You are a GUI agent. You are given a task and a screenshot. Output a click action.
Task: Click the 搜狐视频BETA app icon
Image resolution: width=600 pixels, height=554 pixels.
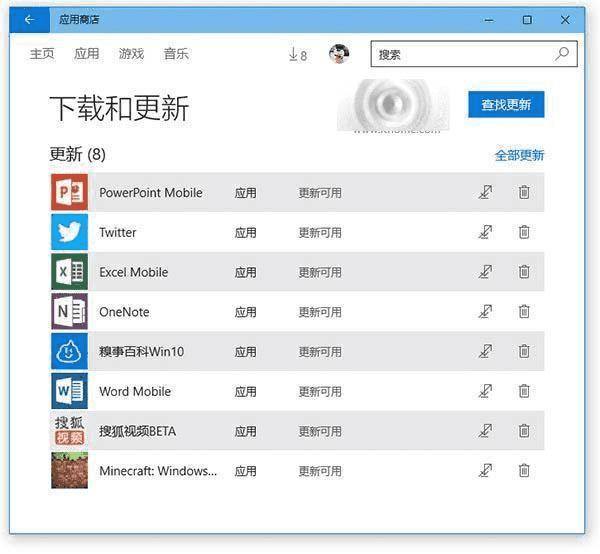[x=70, y=431]
